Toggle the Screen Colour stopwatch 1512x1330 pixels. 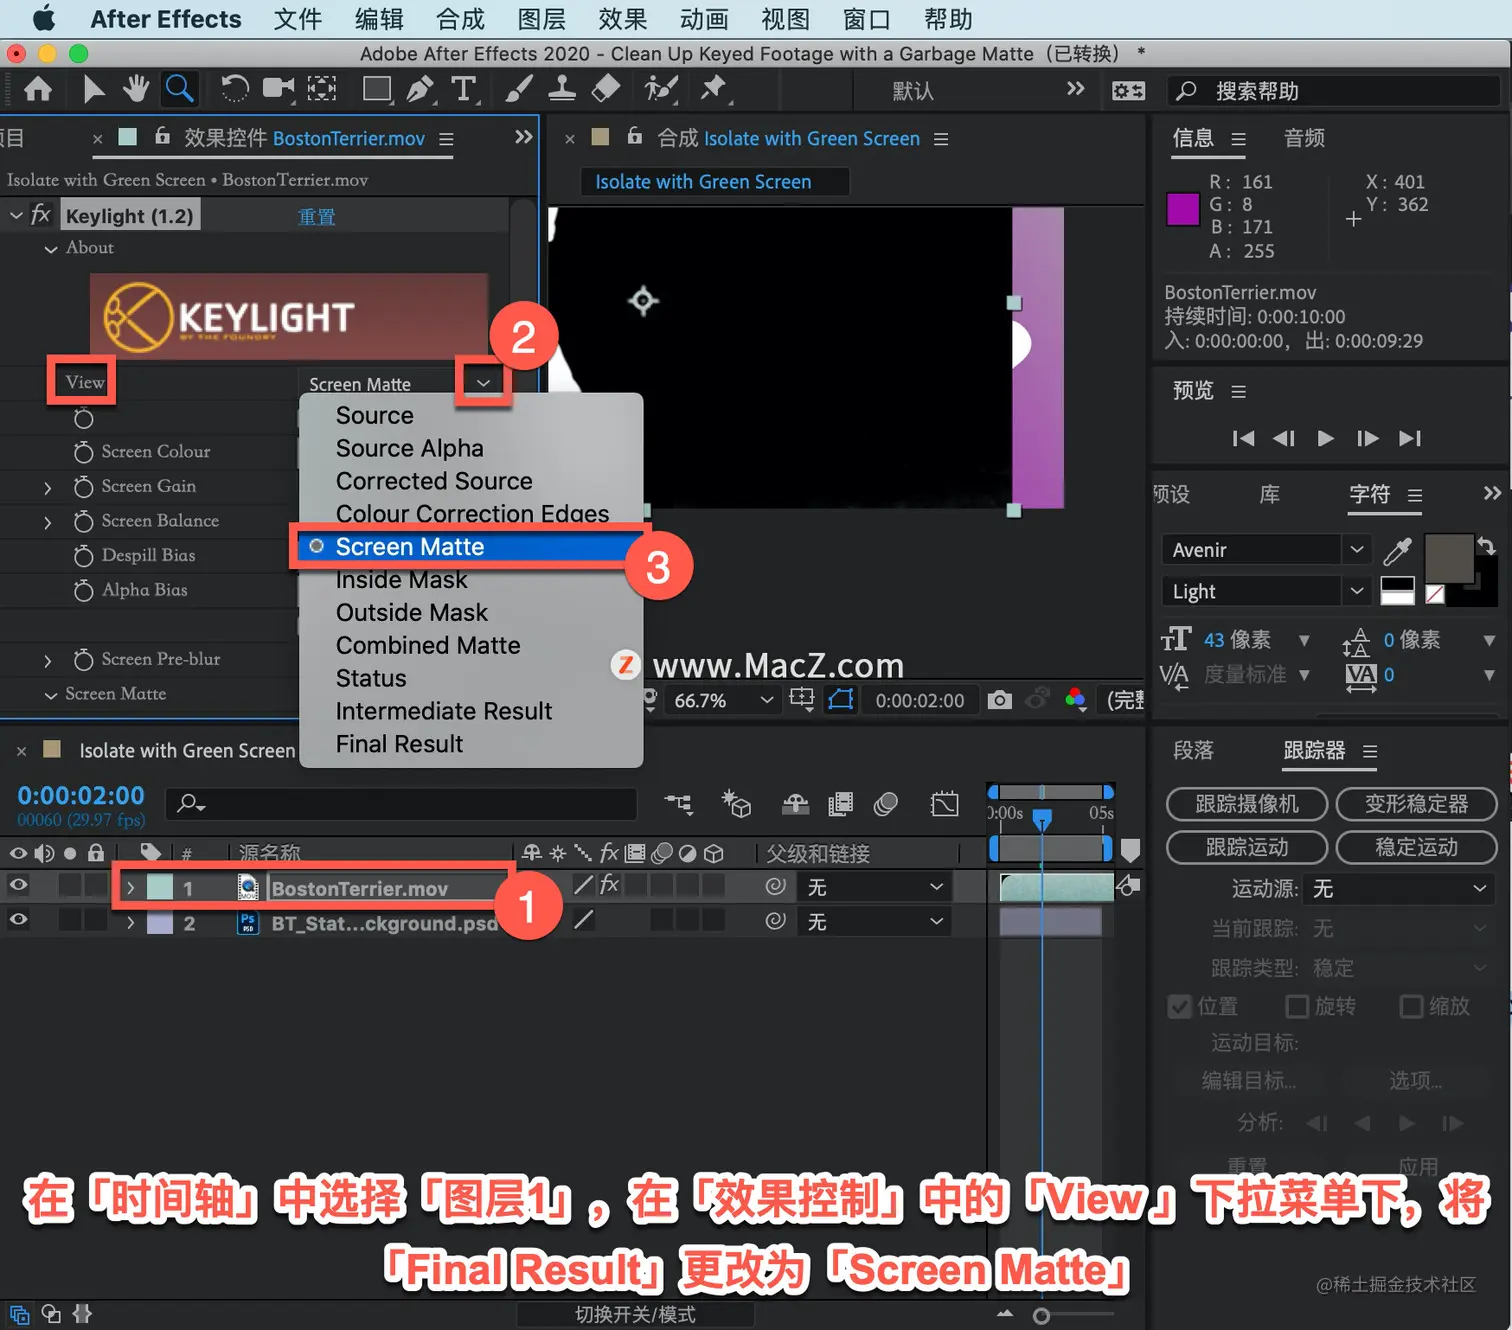pos(84,452)
